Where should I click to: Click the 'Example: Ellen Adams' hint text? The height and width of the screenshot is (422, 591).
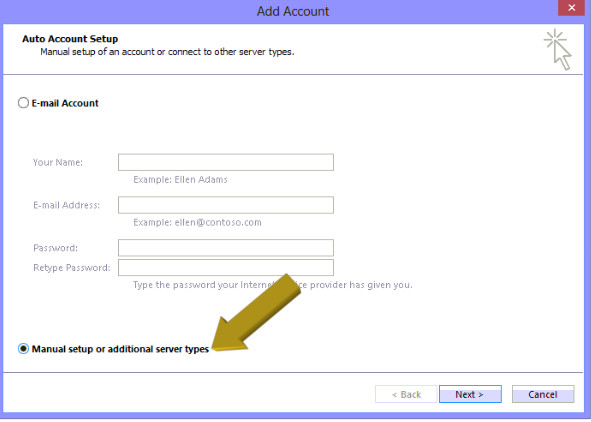coord(181,180)
